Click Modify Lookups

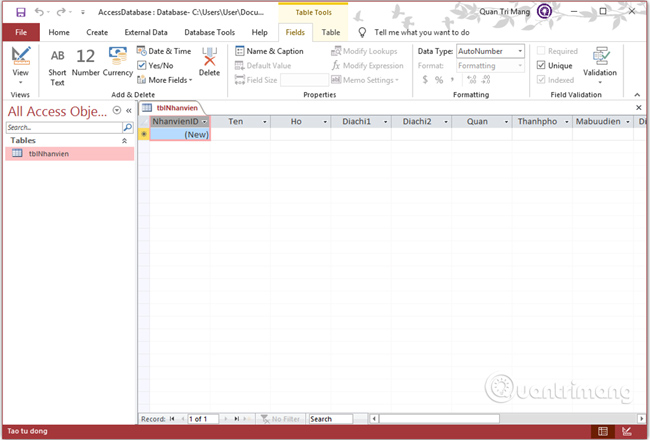tap(364, 51)
